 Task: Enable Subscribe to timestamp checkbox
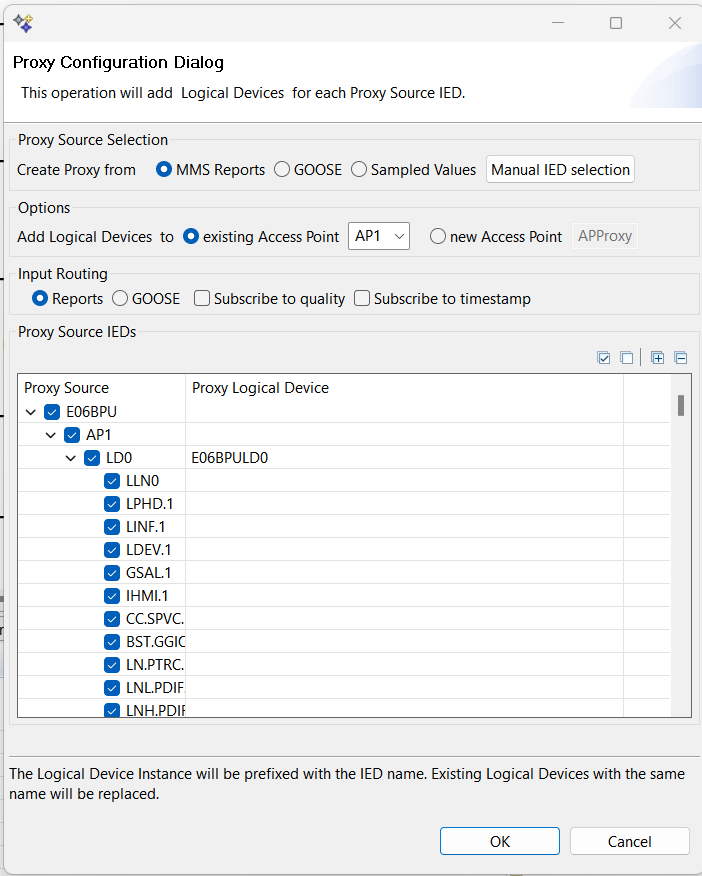point(362,298)
